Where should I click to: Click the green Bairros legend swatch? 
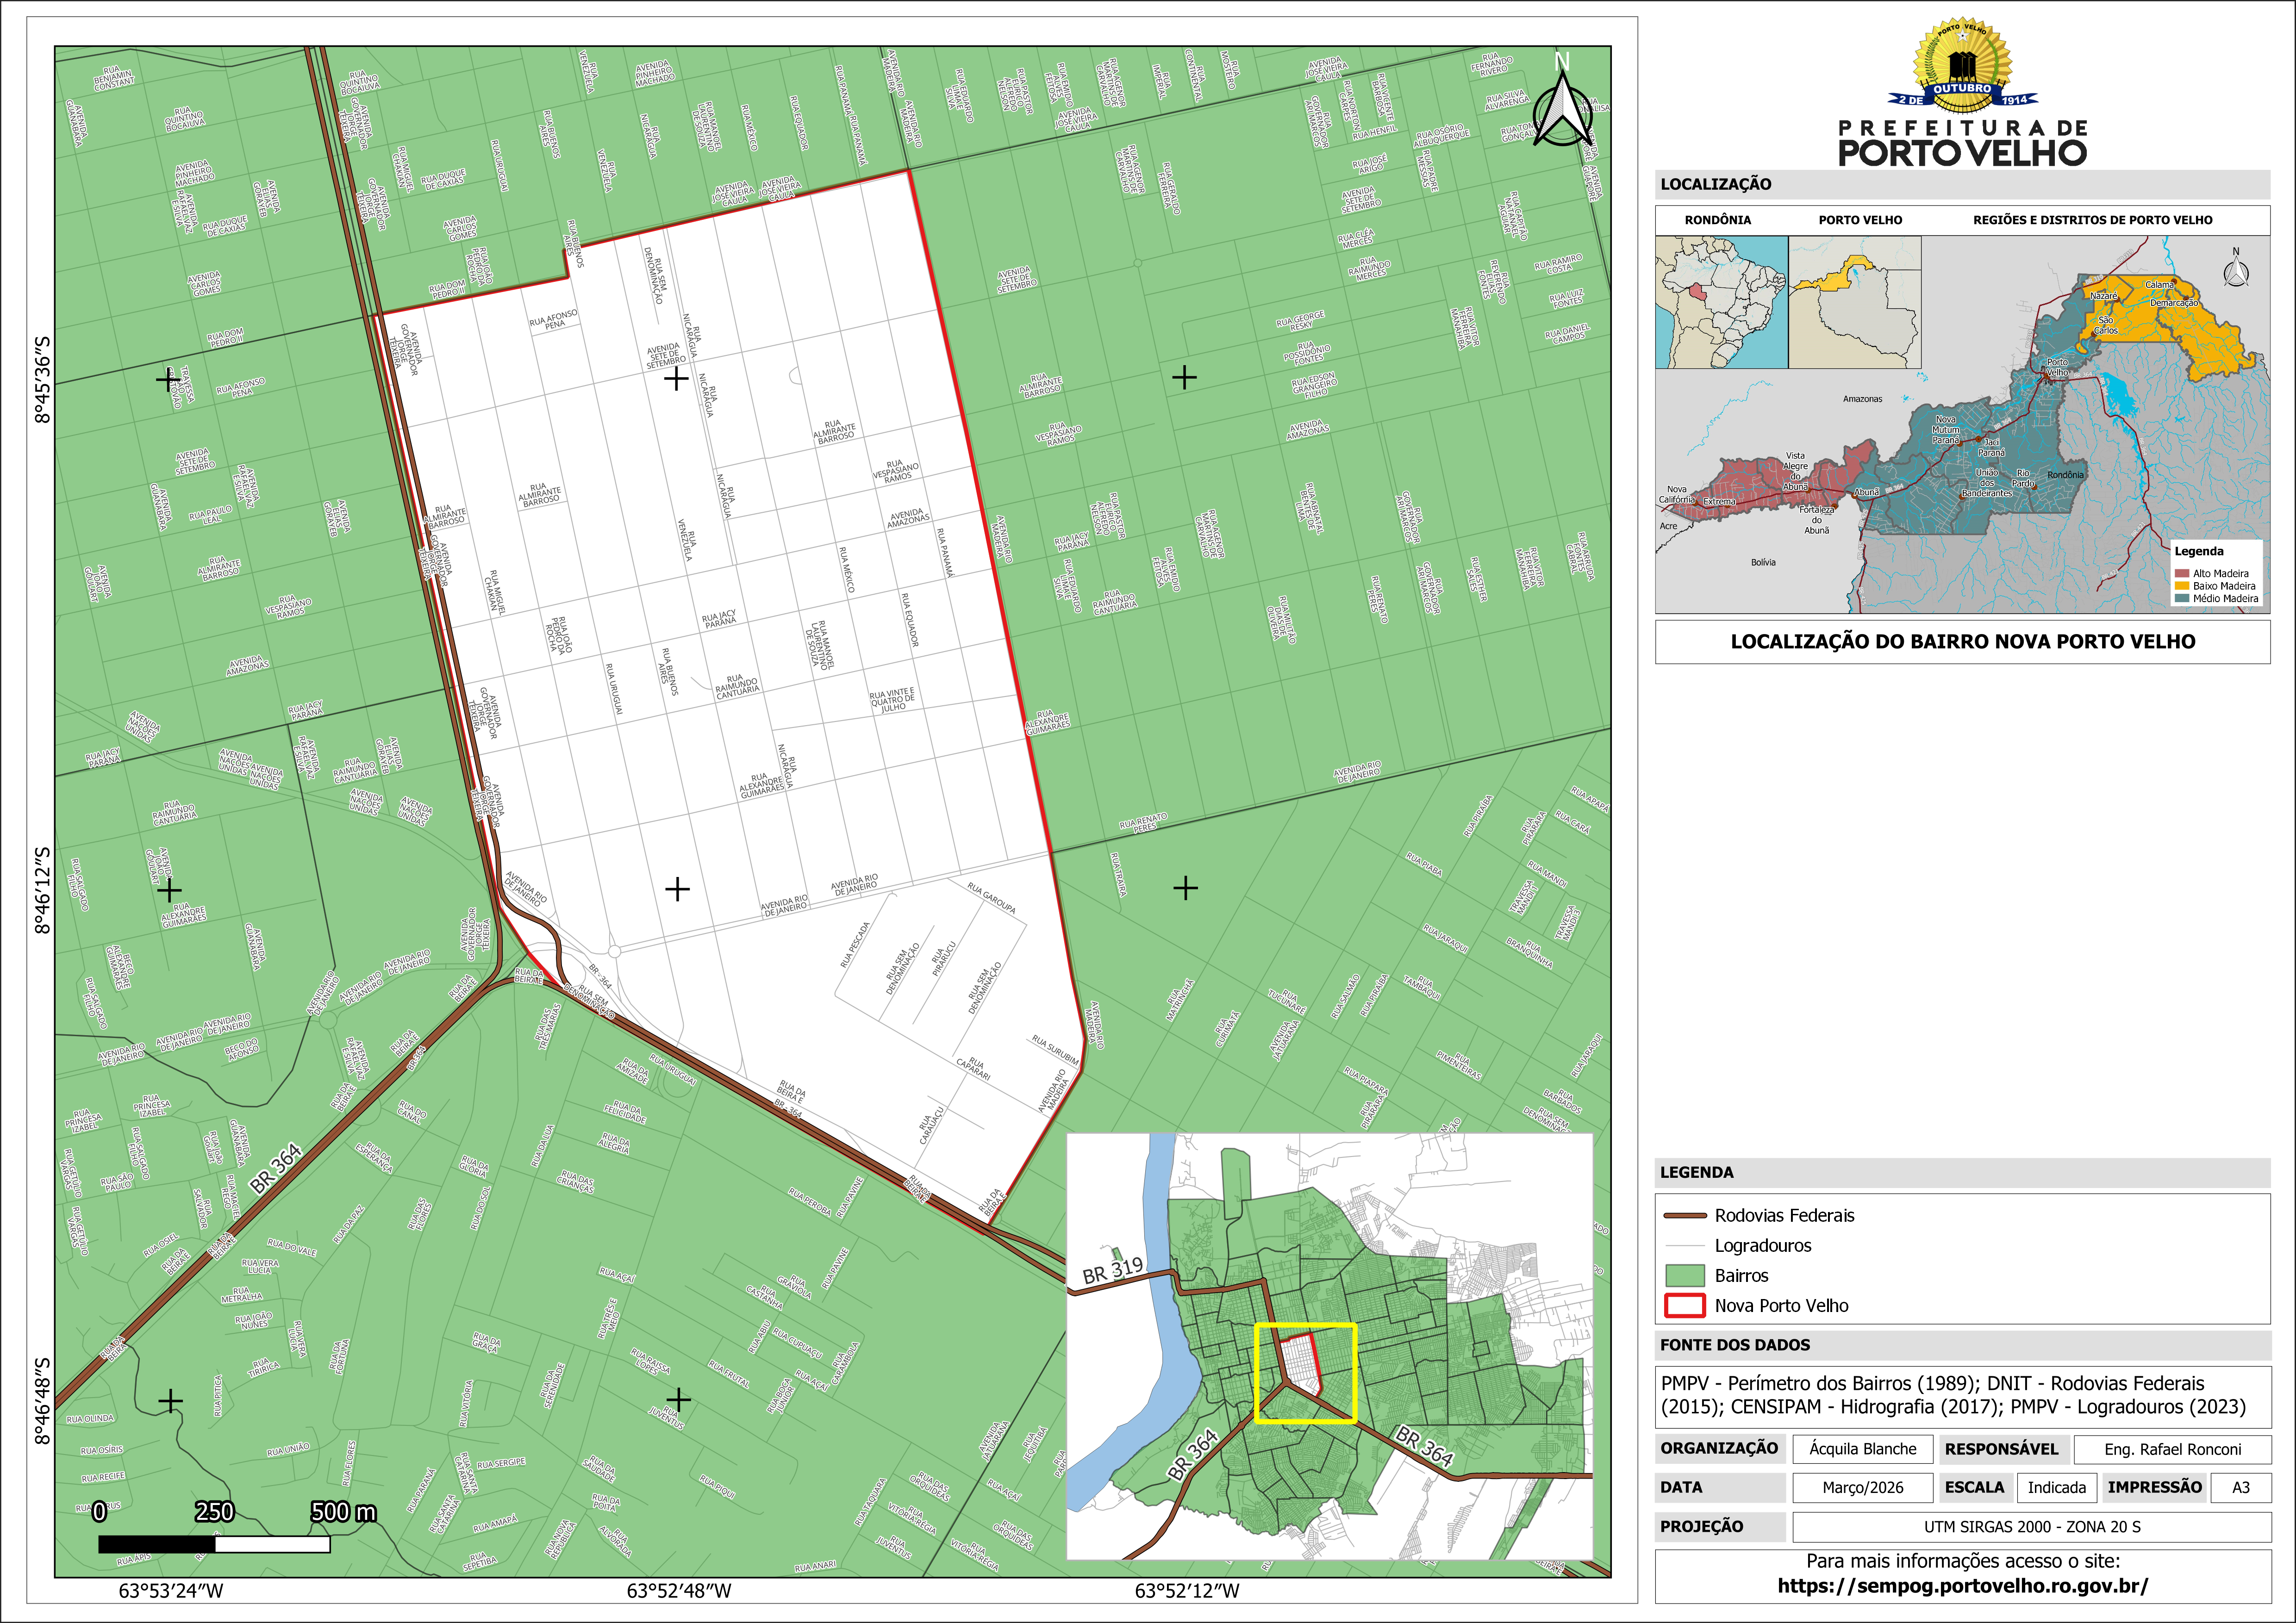pos(1685,1276)
